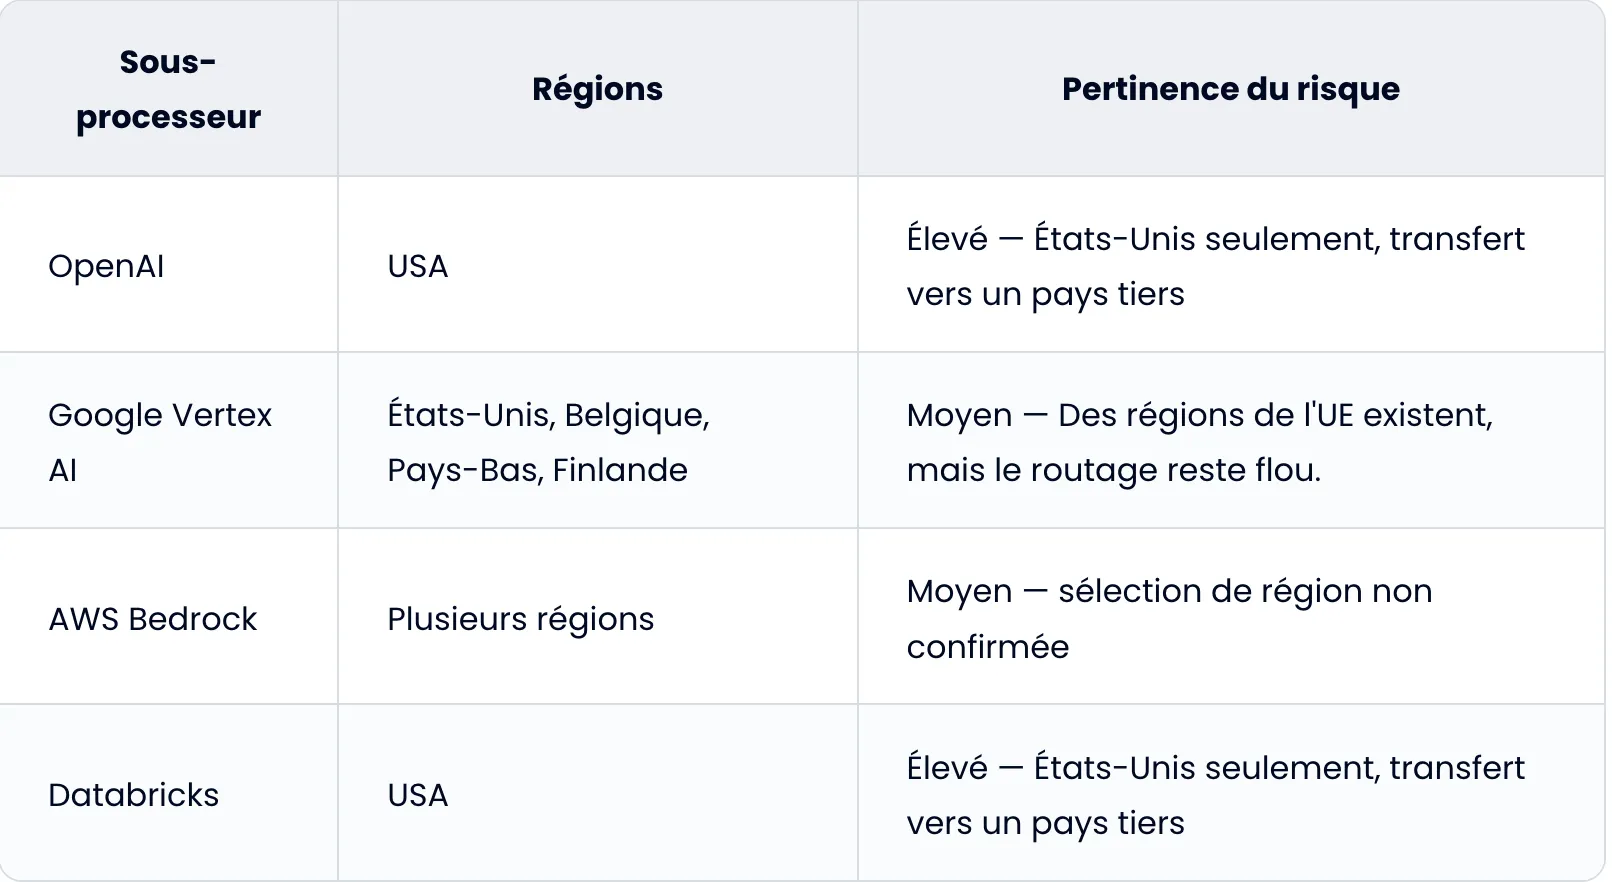
Task: Click 'vers un pays tiers' in Databricks row
Action: click(1045, 823)
